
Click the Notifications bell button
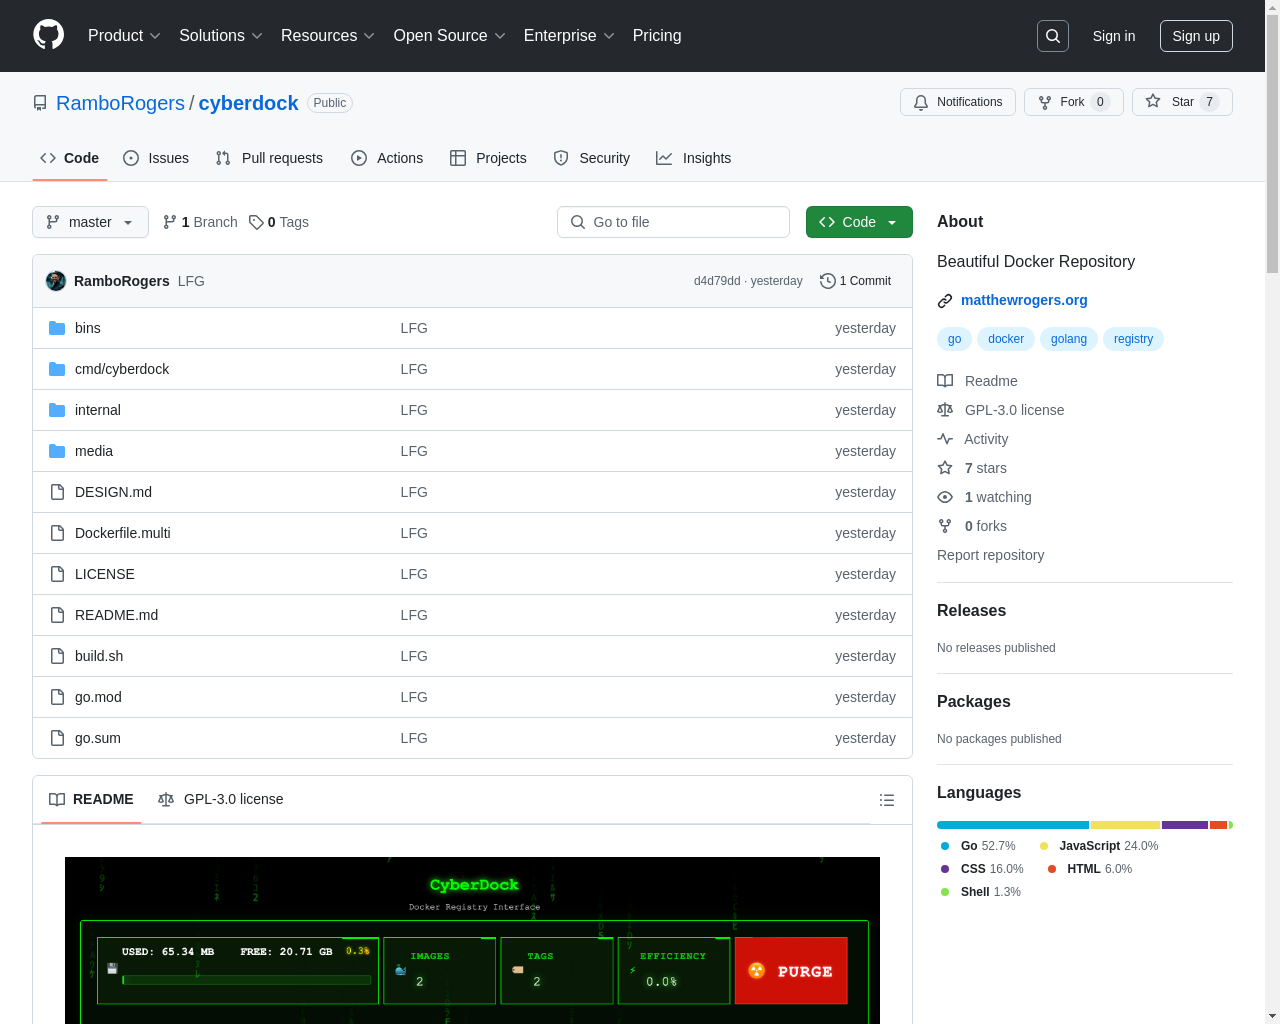[958, 102]
